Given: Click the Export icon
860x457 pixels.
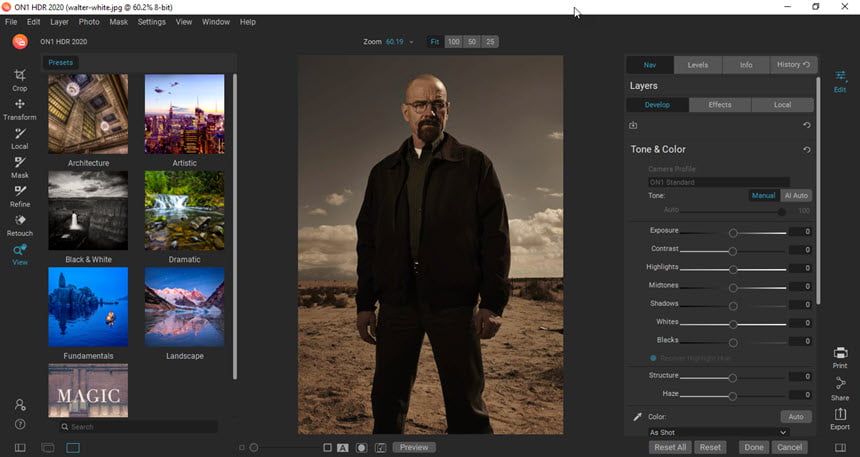Looking at the screenshot, I should click(x=840, y=419).
